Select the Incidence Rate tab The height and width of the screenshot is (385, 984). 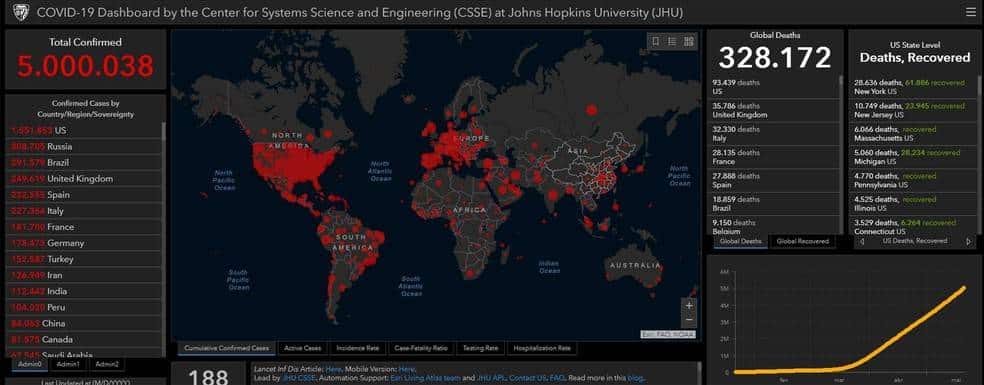coord(357,348)
